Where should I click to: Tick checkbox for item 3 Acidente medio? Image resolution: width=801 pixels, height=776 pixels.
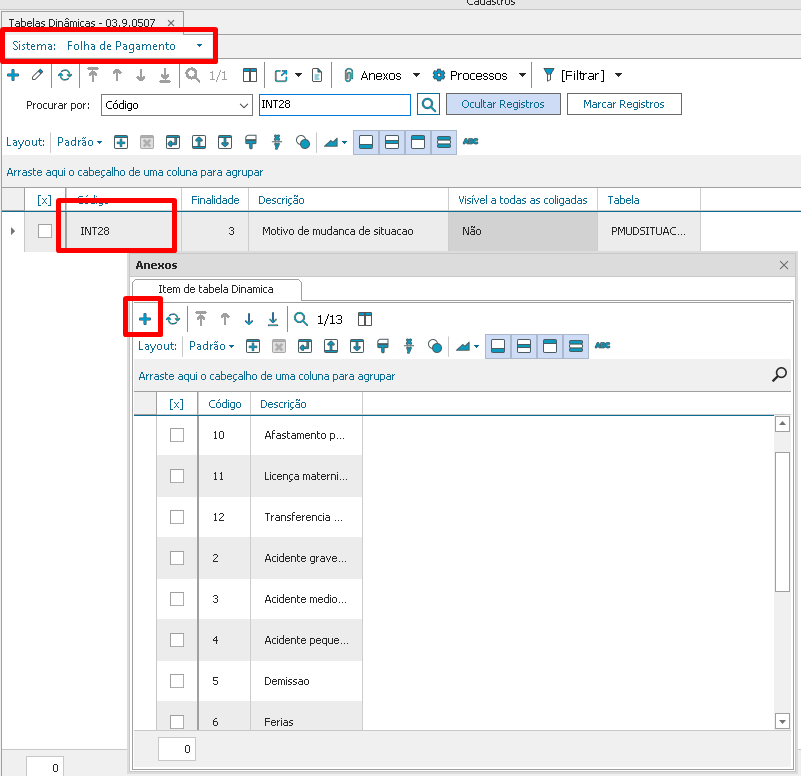(177, 599)
